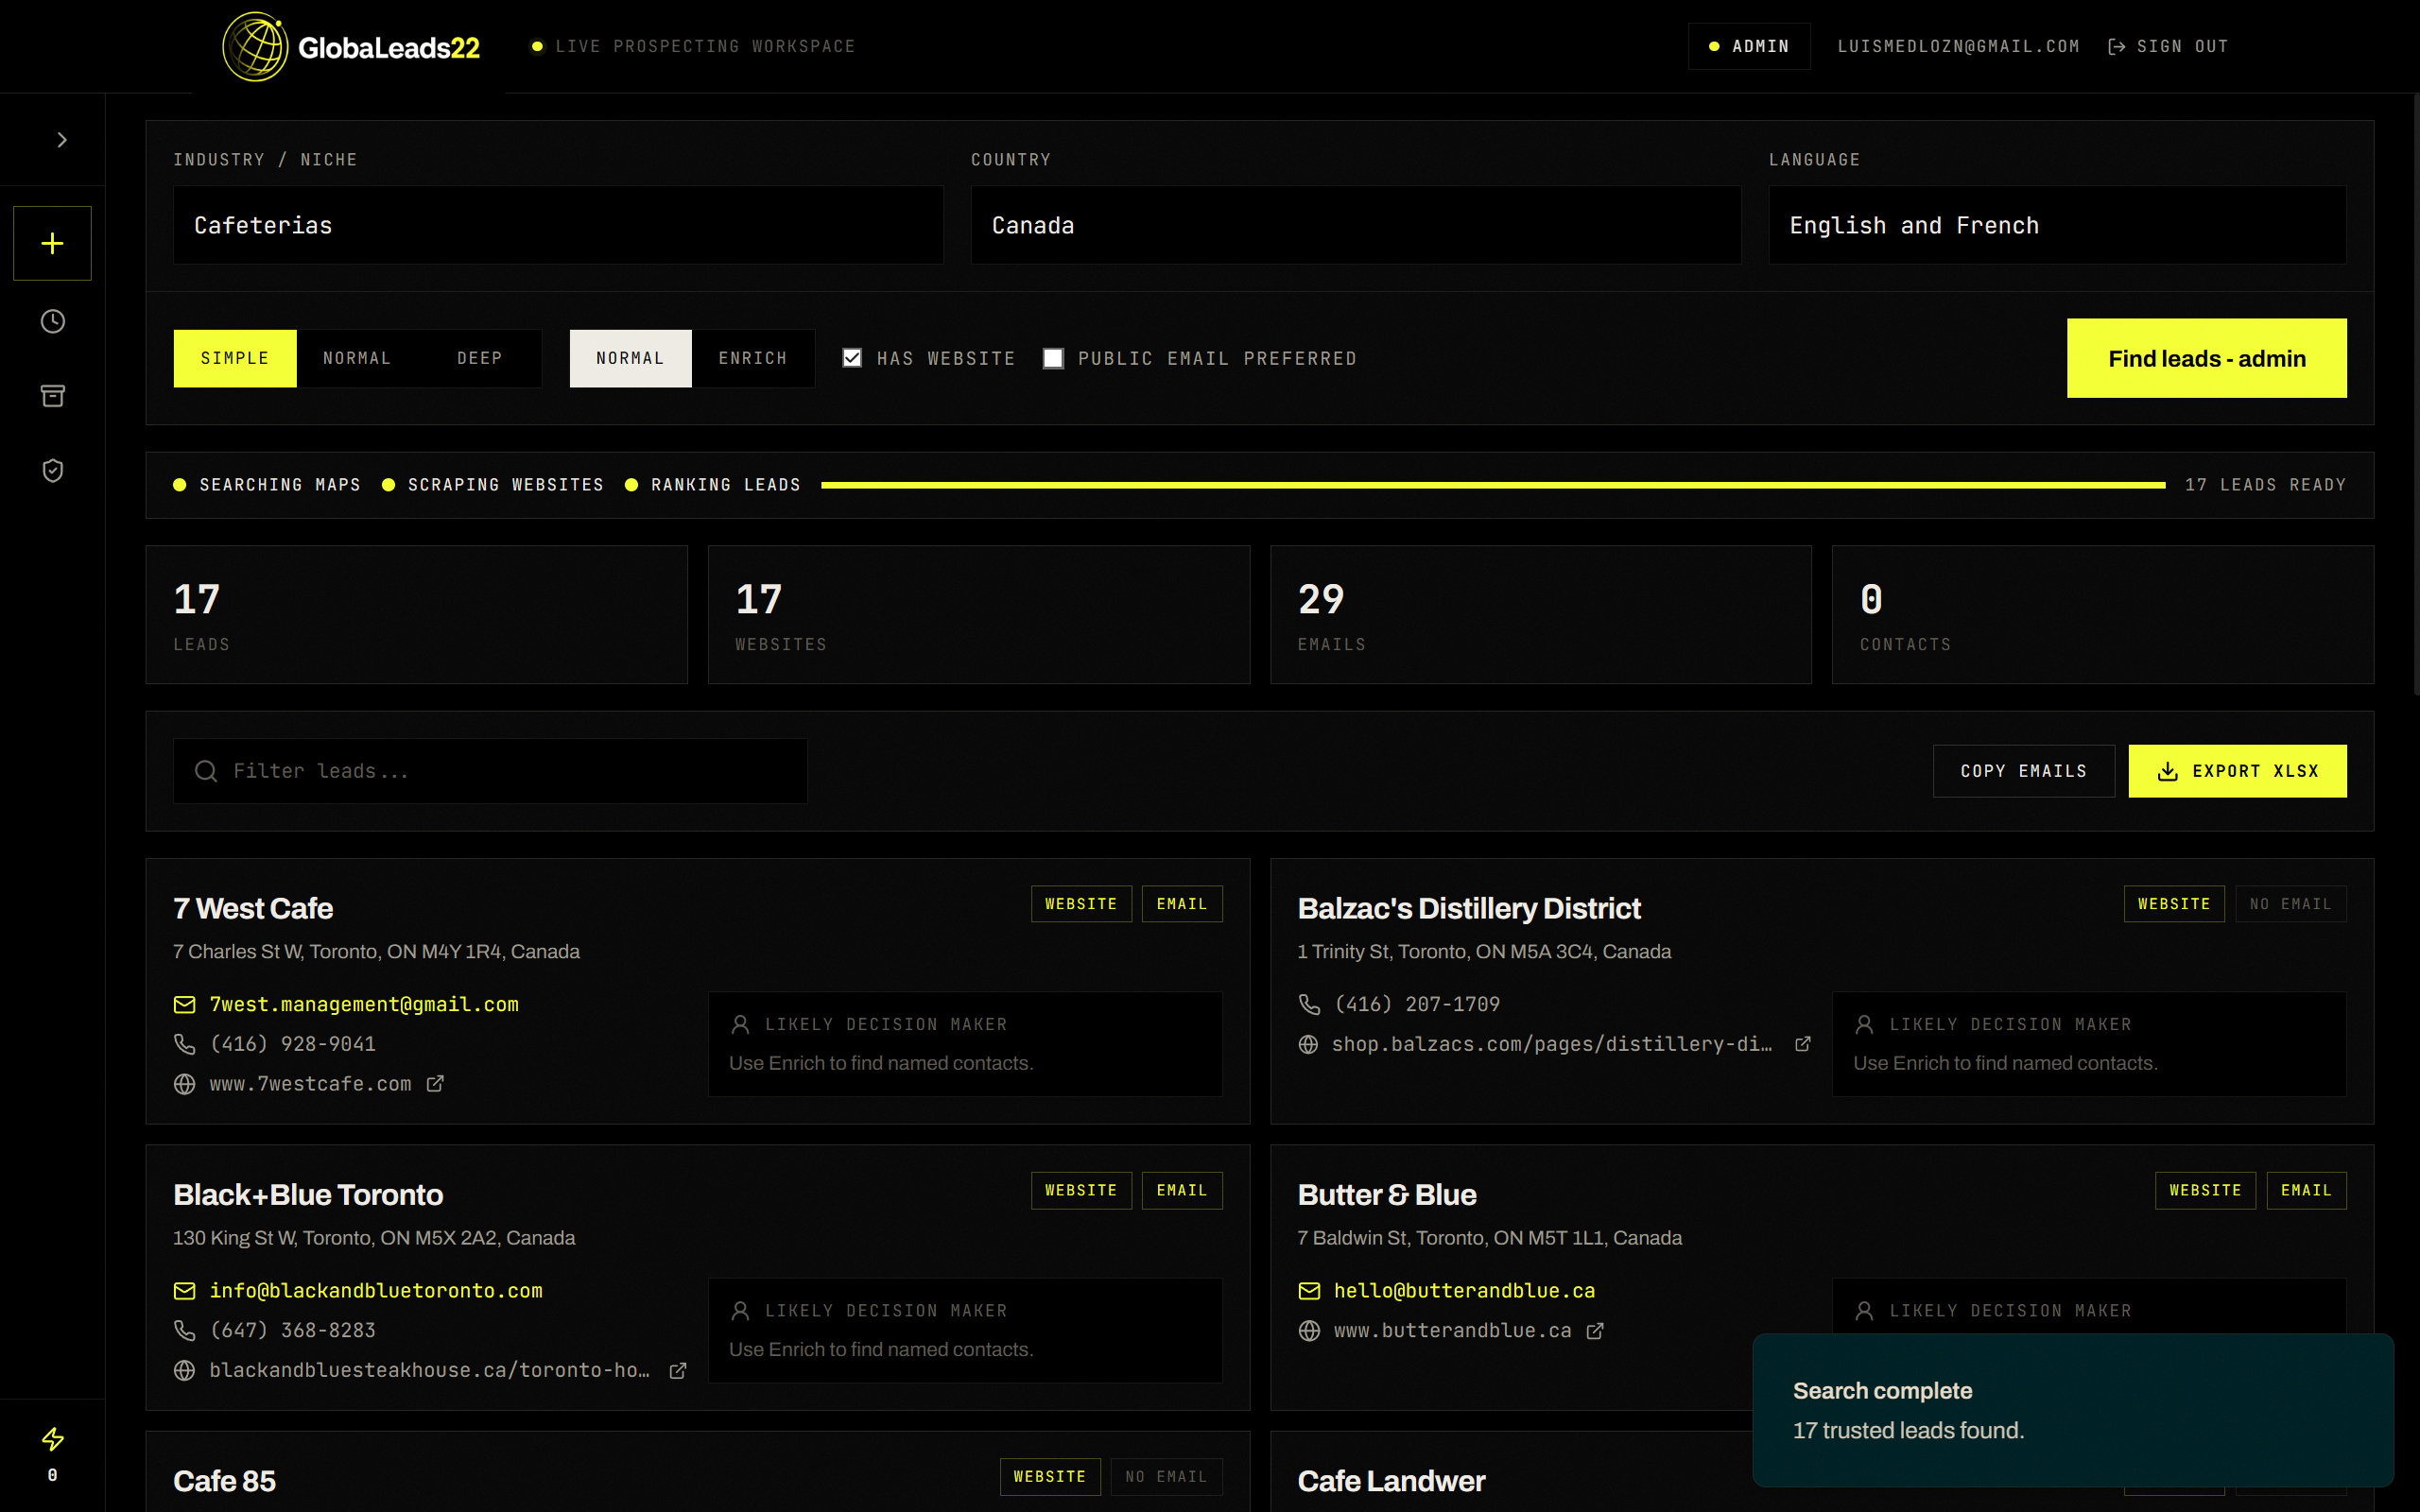Open search history clock icon
2420x1512 pixels.
coord(52,321)
